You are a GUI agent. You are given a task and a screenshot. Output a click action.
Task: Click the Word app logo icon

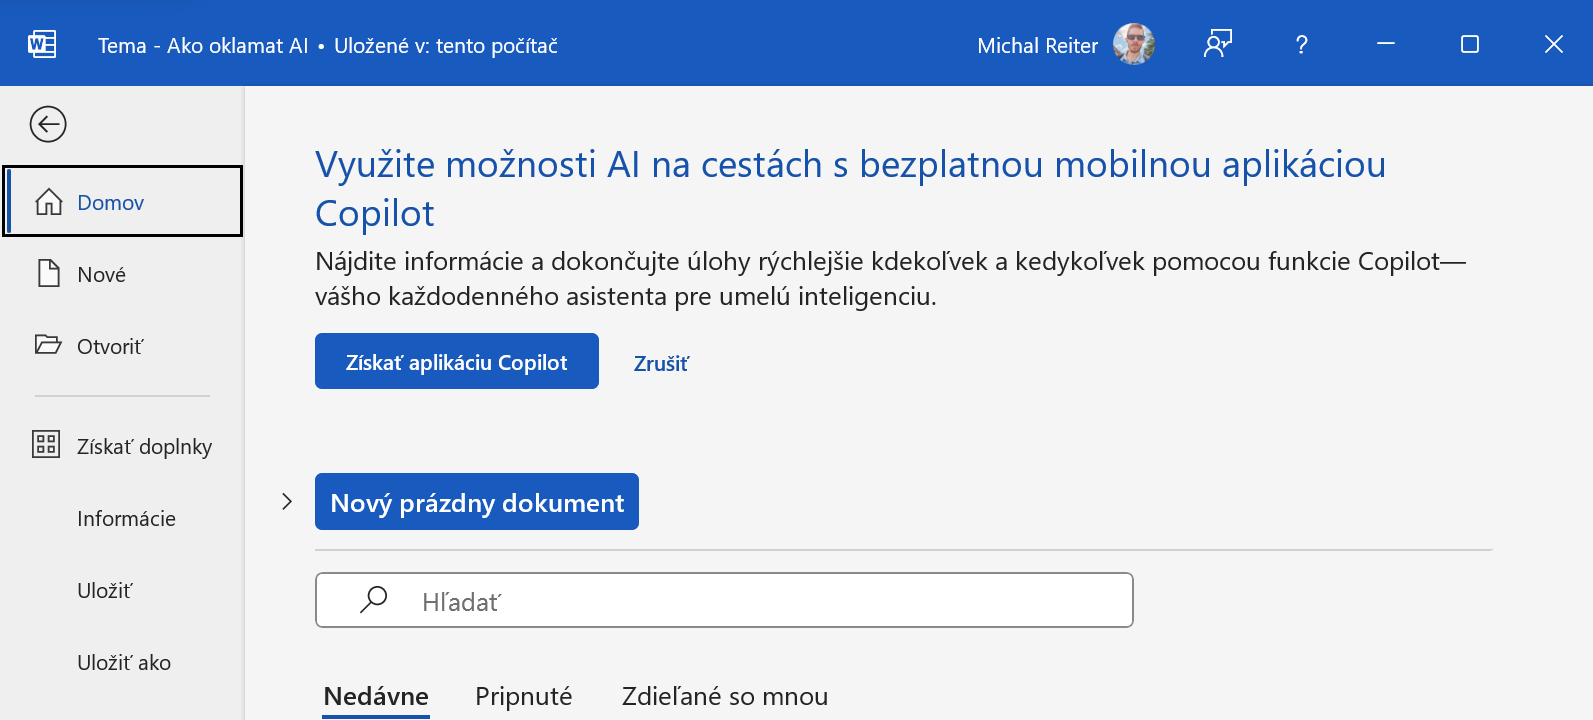point(42,44)
